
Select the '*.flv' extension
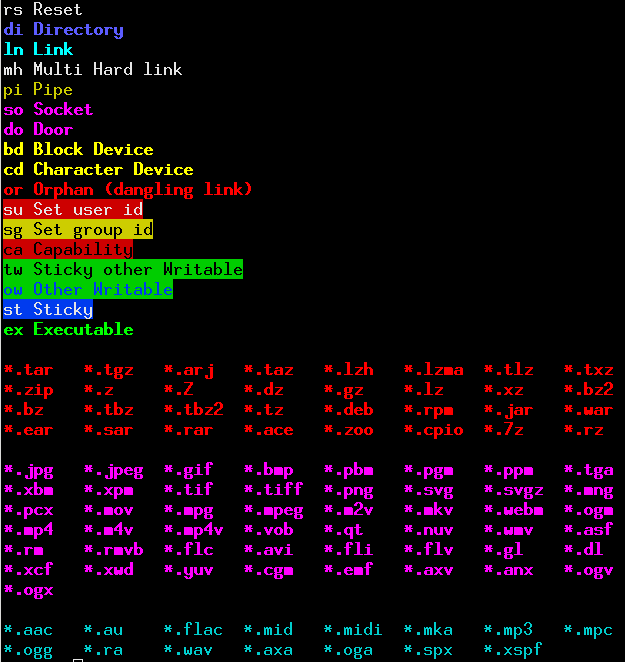point(428,550)
